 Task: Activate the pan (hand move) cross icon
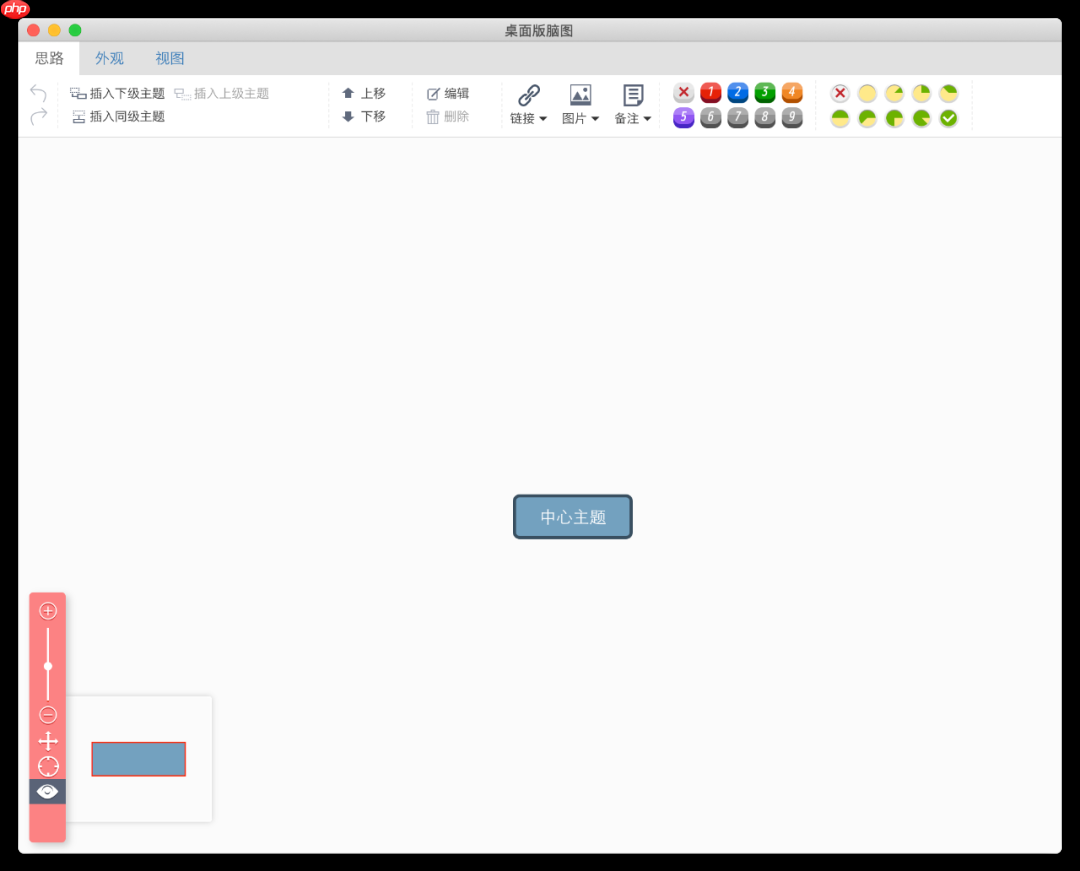coord(48,742)
